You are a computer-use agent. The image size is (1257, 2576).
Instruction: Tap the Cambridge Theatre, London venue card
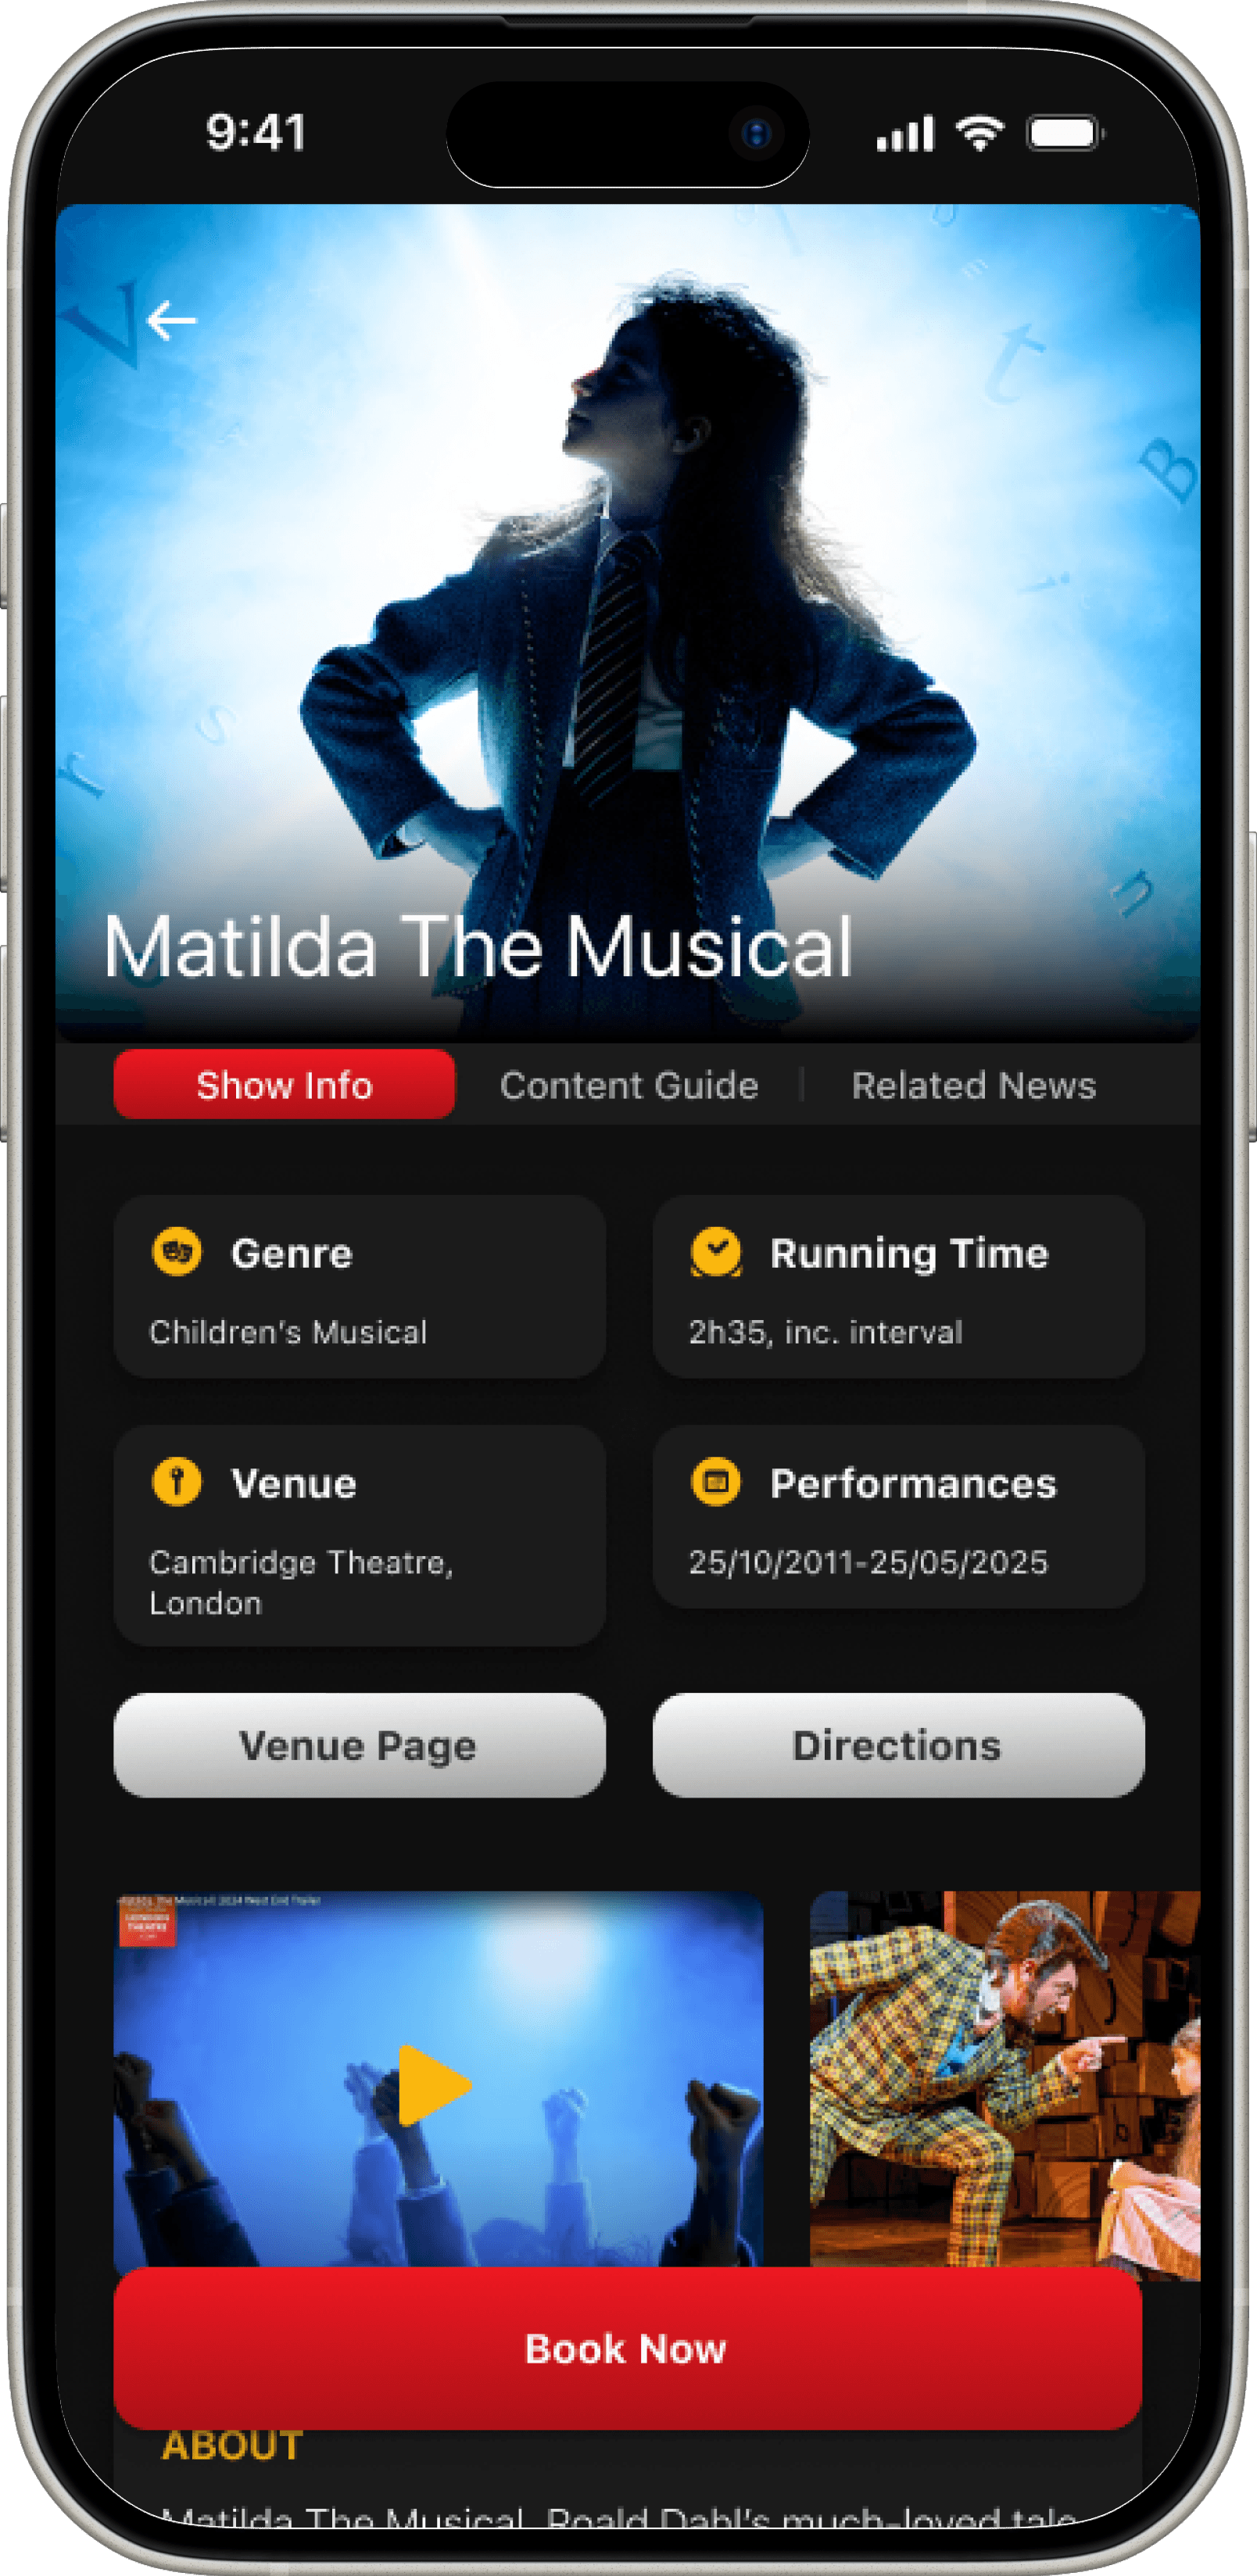[359, 1535]
